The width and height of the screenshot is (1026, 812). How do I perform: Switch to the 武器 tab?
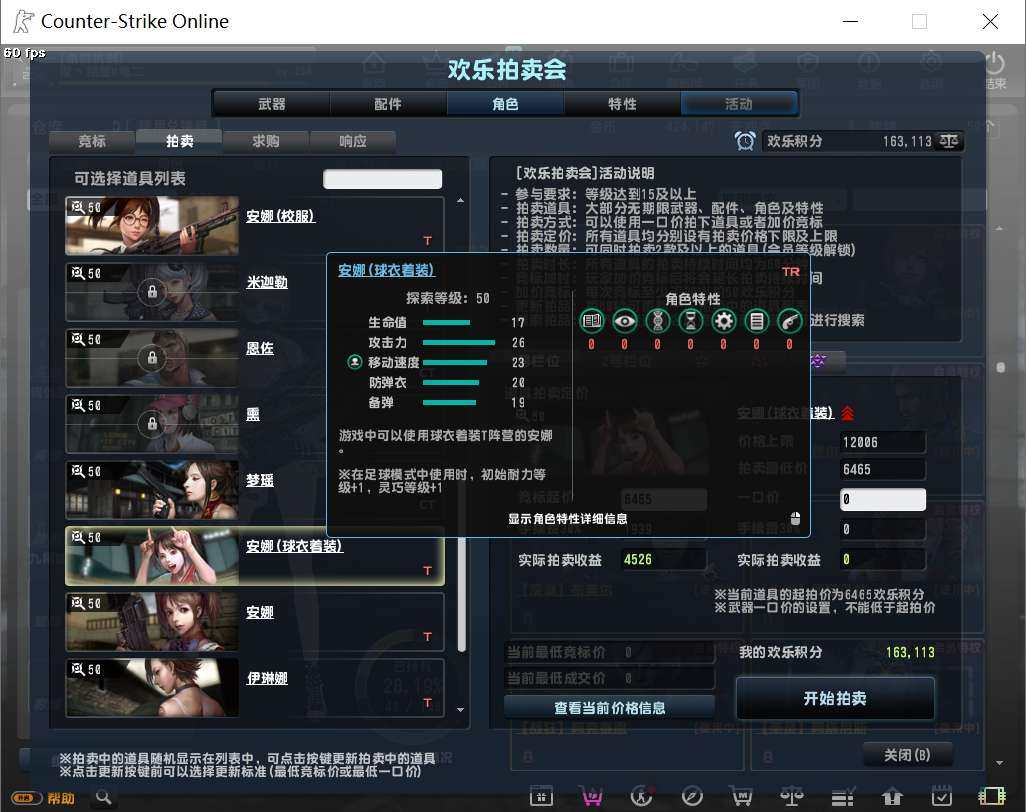[x=272, y=104]
